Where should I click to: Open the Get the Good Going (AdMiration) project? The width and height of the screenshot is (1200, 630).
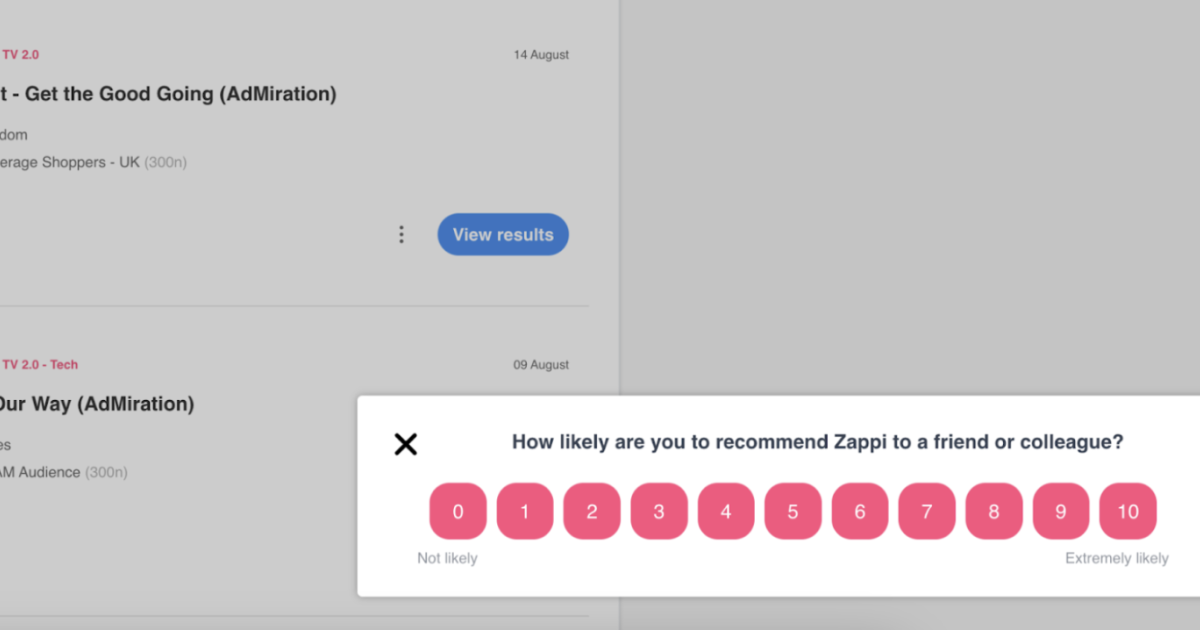coord(168,93)
